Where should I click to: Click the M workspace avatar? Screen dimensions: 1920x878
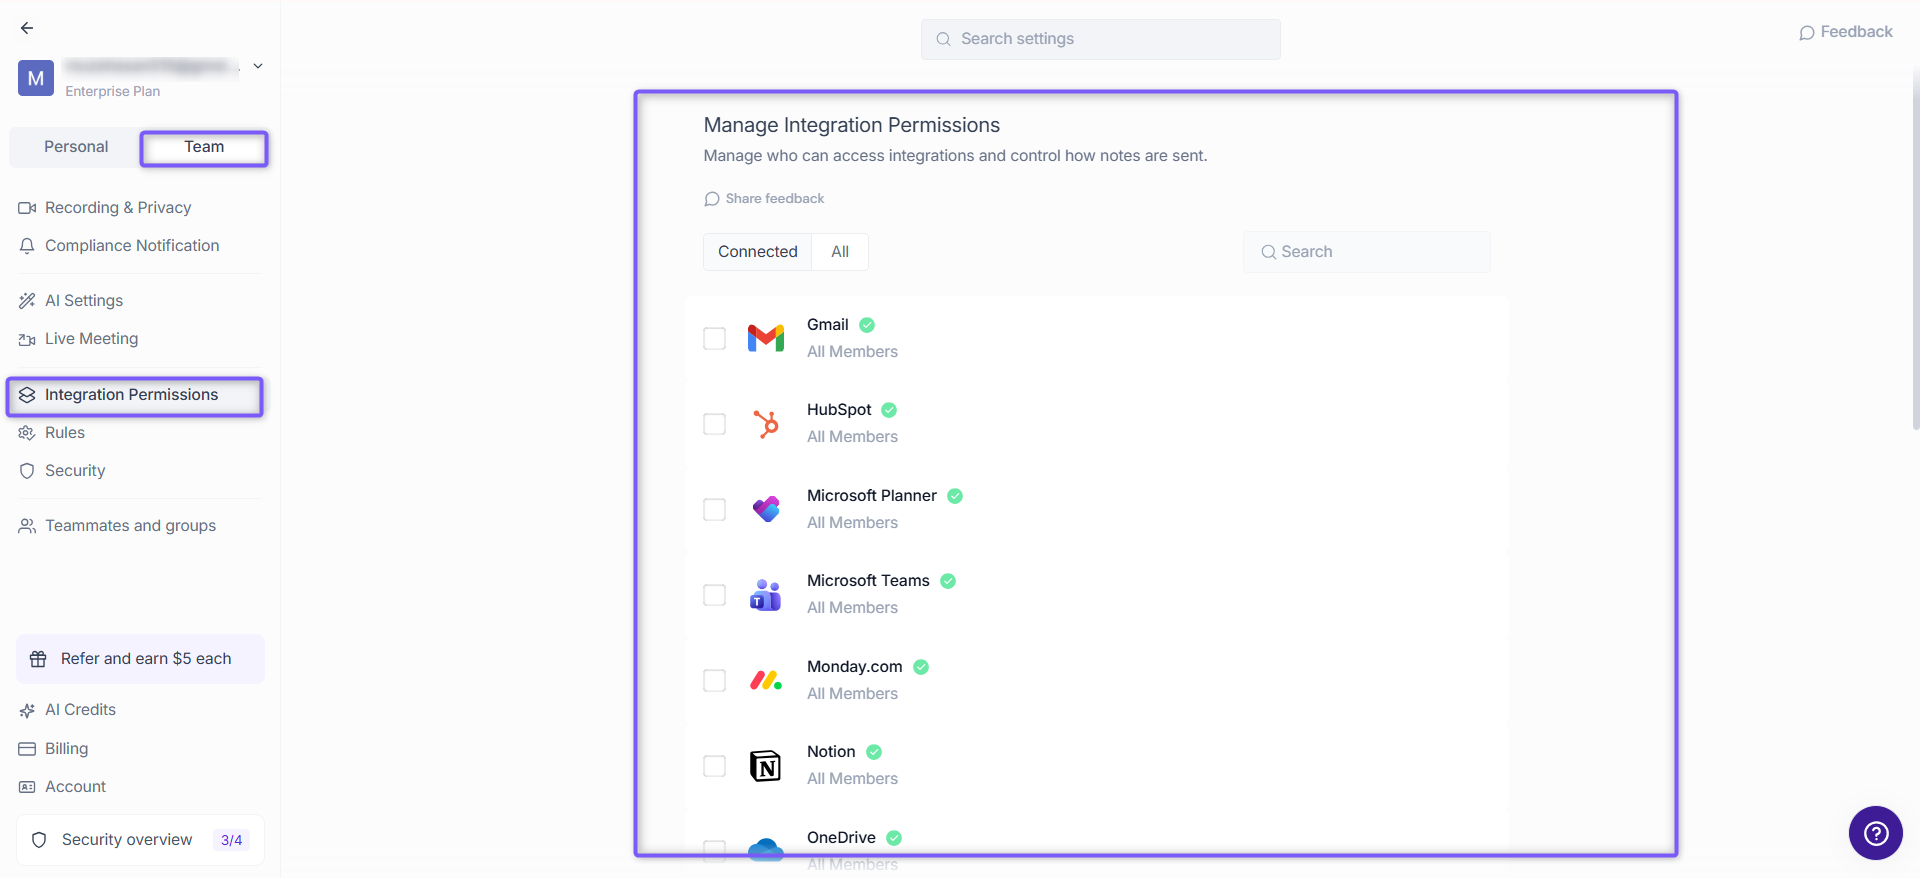(x=36, y=78)
